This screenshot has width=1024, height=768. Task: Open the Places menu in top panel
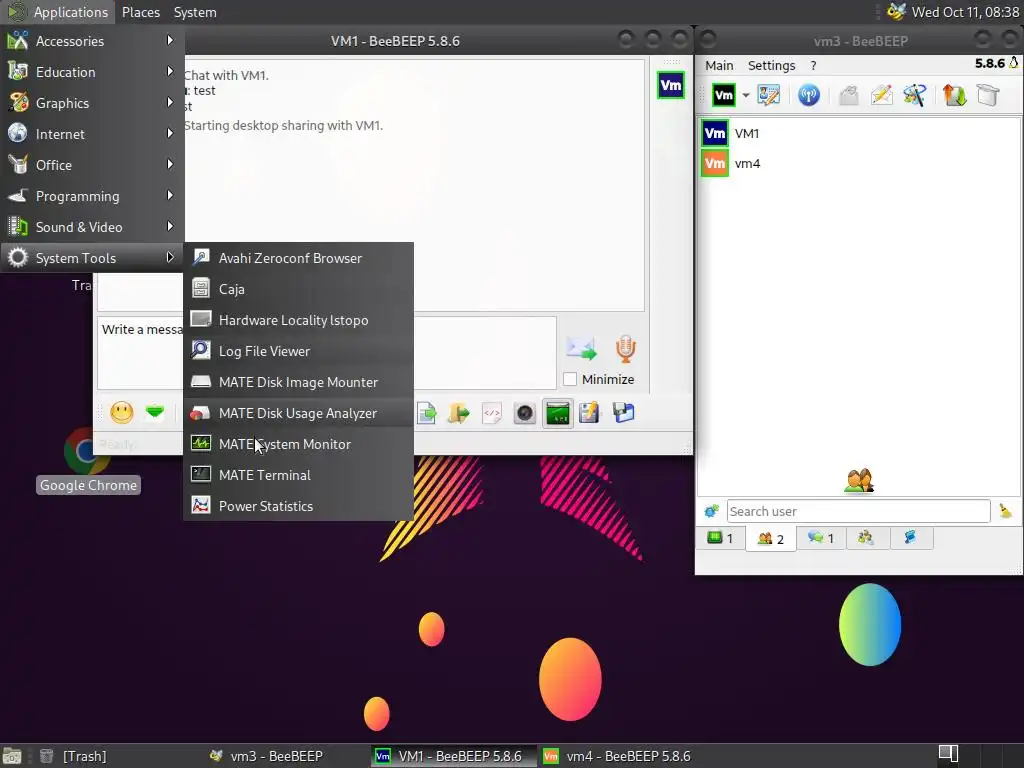tap(140, 12)
